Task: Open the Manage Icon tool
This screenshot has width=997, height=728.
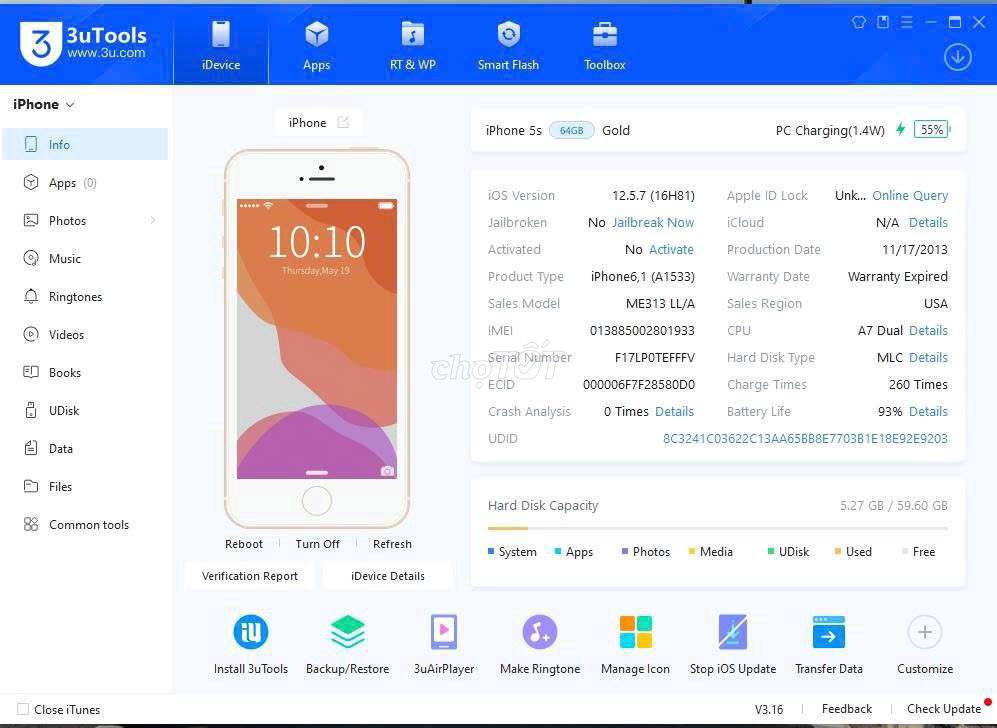Action: click(635, 640)
